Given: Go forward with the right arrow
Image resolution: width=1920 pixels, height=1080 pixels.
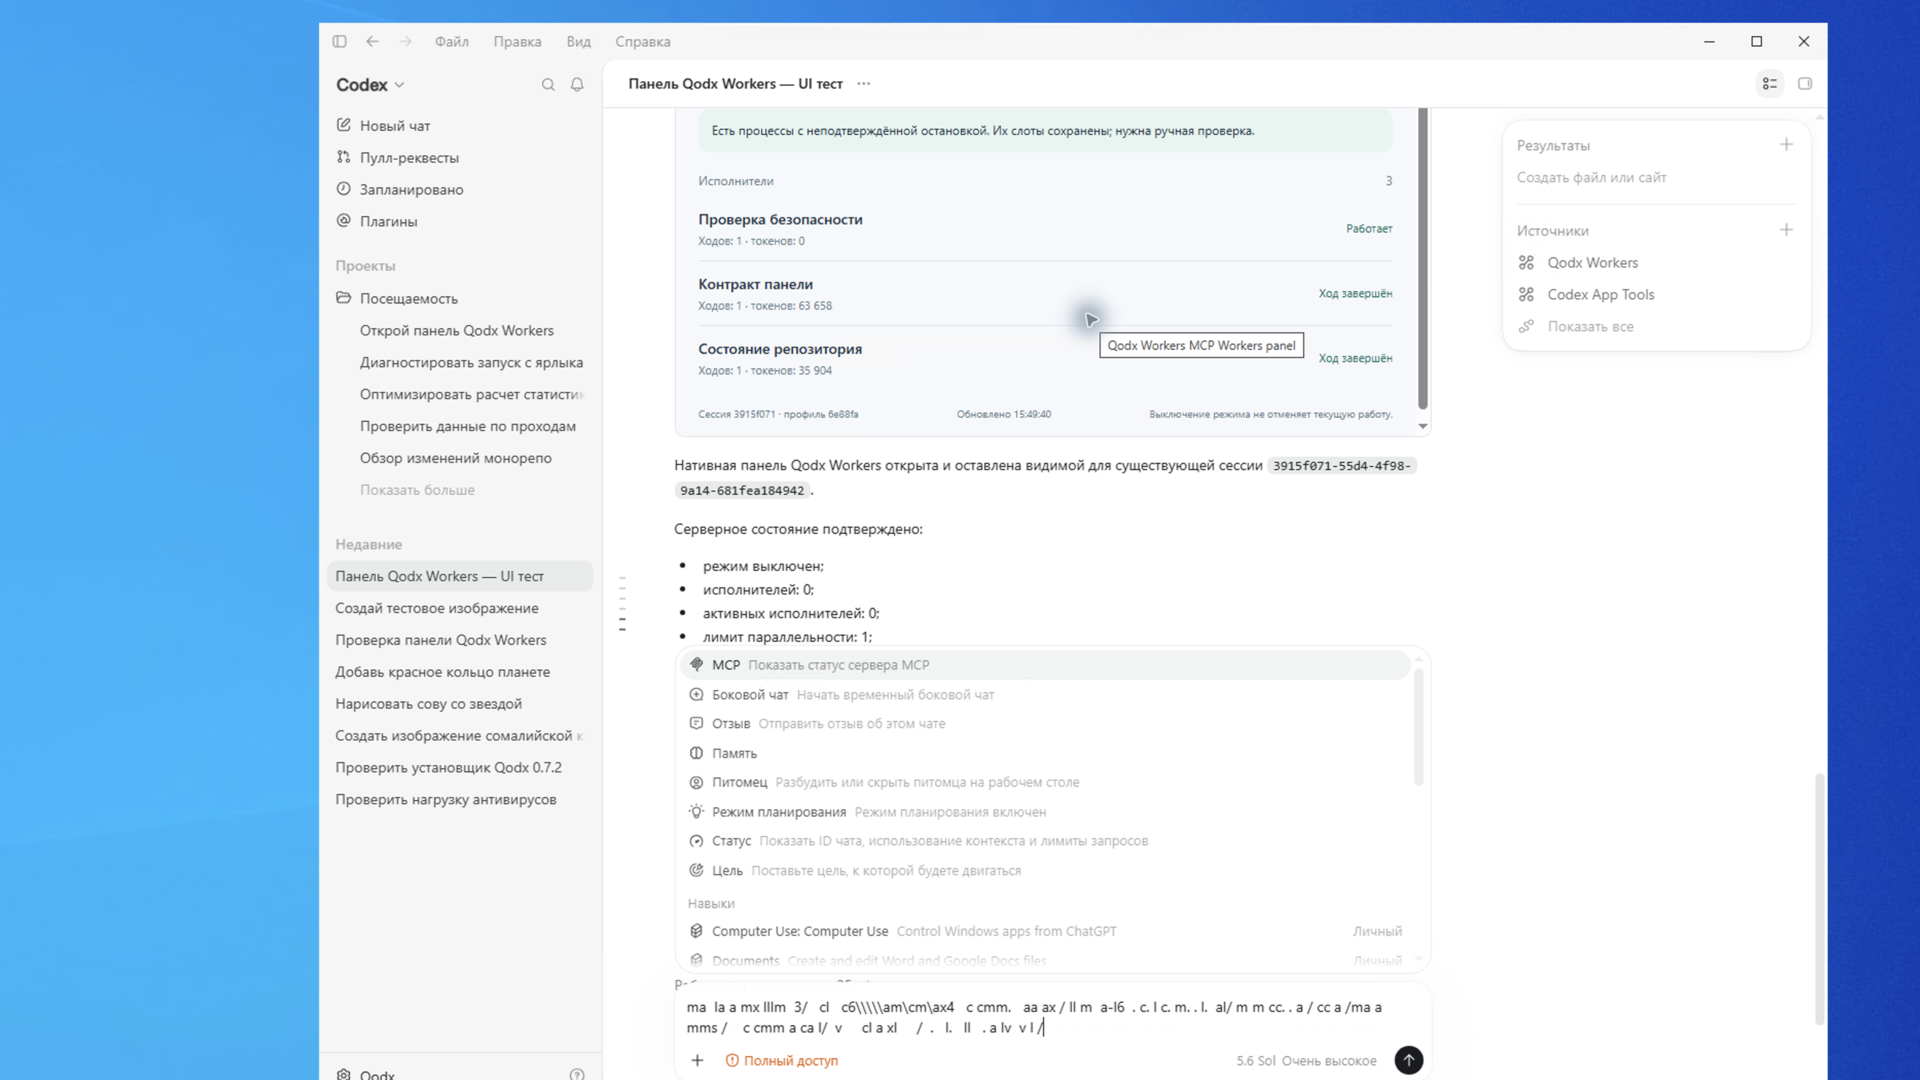Looking at the screenshot, I should [405, 41].
